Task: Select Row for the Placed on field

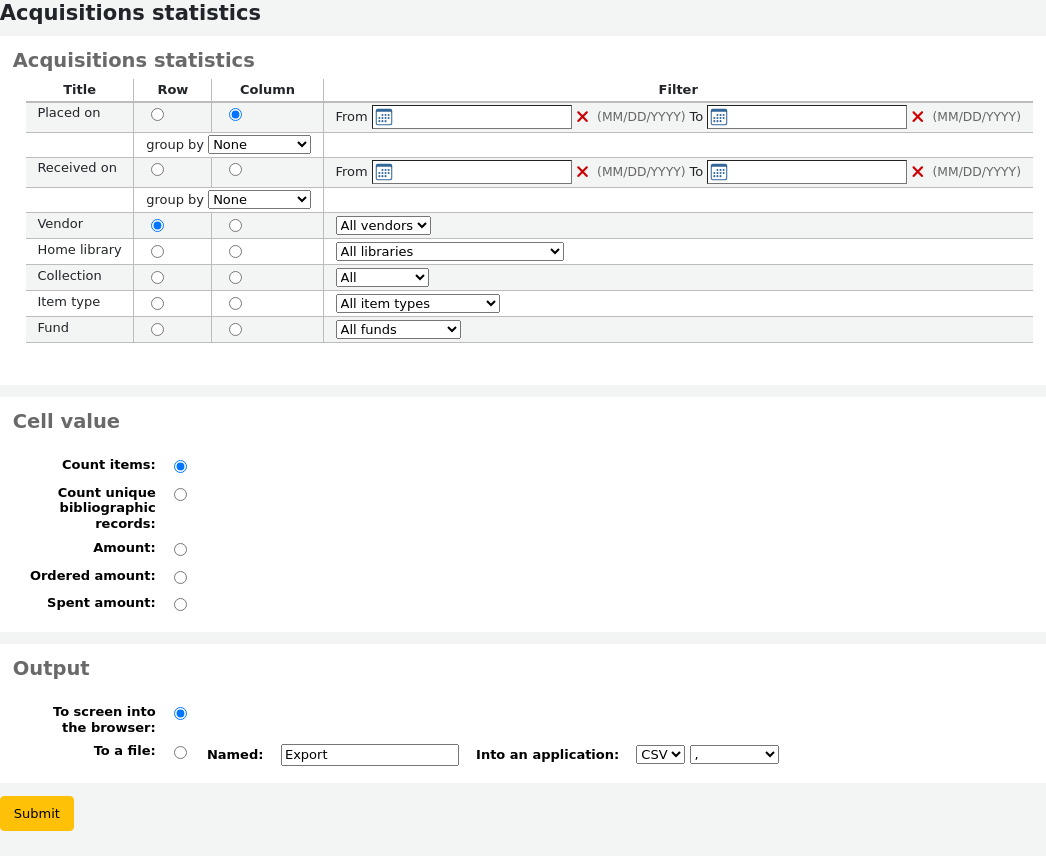Action: [157, 114]
